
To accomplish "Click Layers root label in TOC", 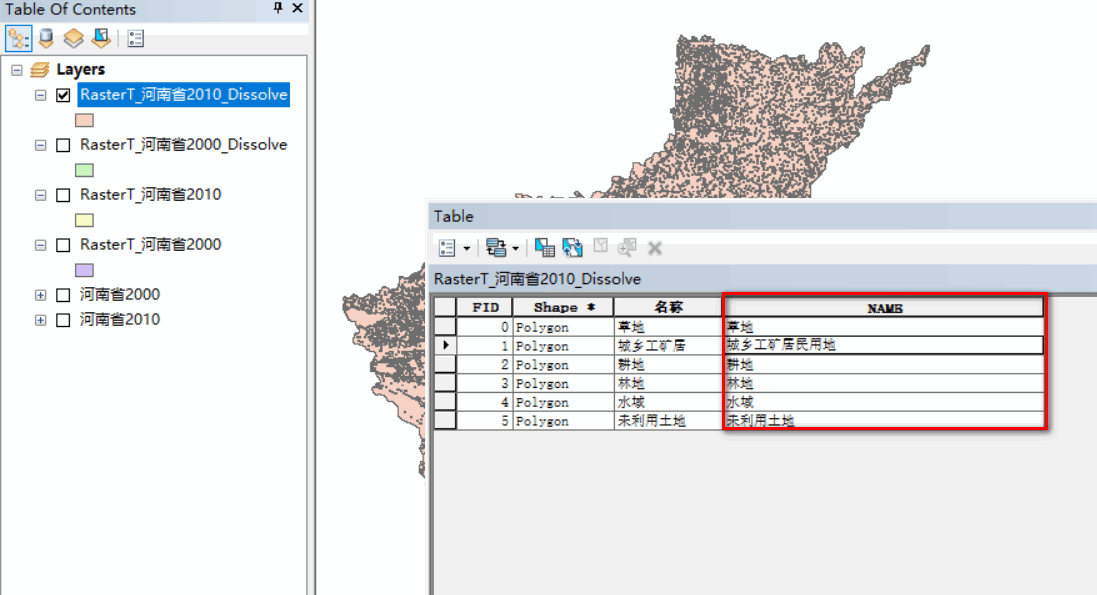I will point(80,69).
